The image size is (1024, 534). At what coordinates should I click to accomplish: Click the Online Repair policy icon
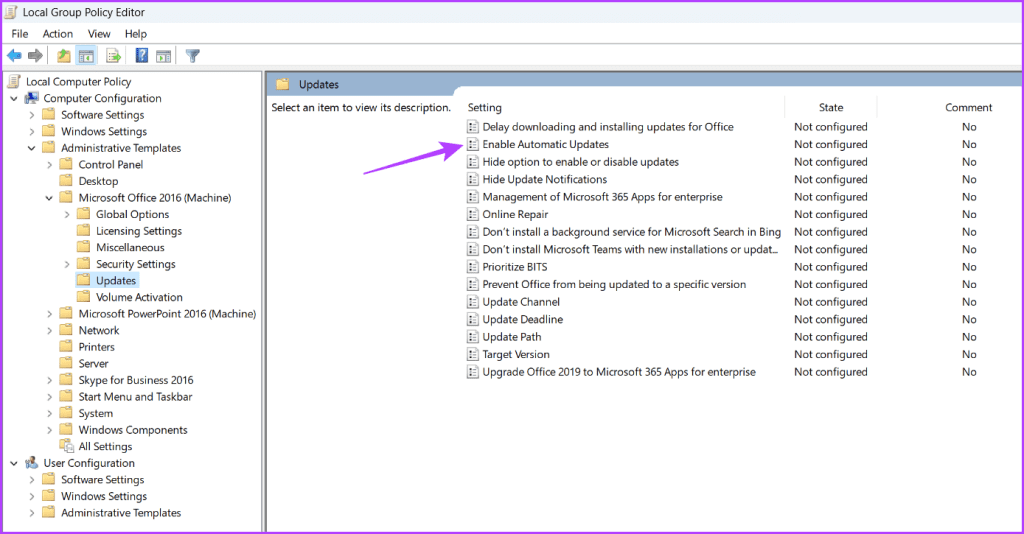coord(473,214)
